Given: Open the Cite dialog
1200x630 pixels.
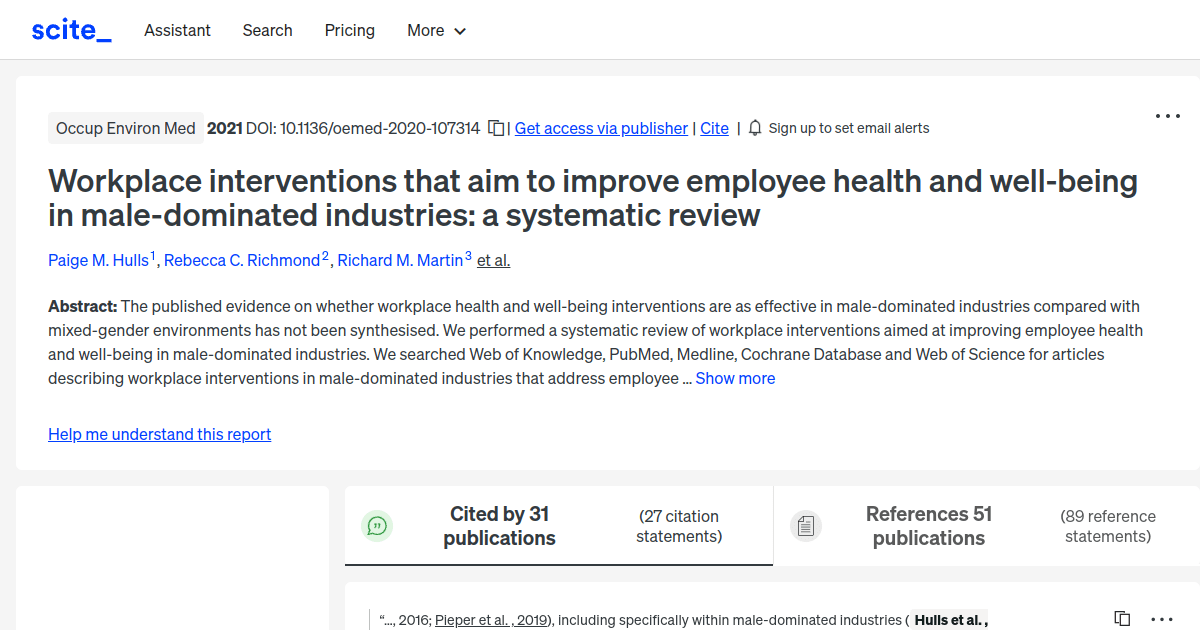Looking at the screenshot, I should [x=714, y=128].
